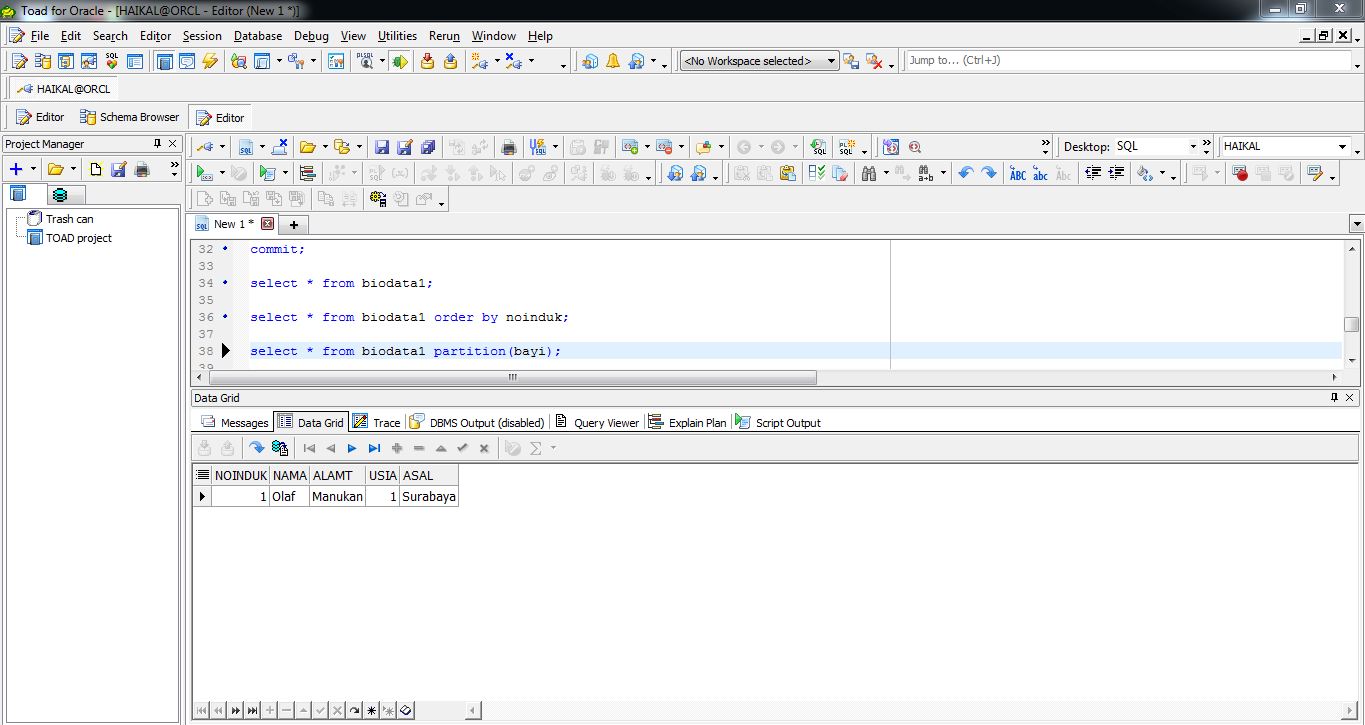Image resolution: width=1365 pixels, height=725 pixels.
Task: Open the Database menu
Action: [257, 36]
